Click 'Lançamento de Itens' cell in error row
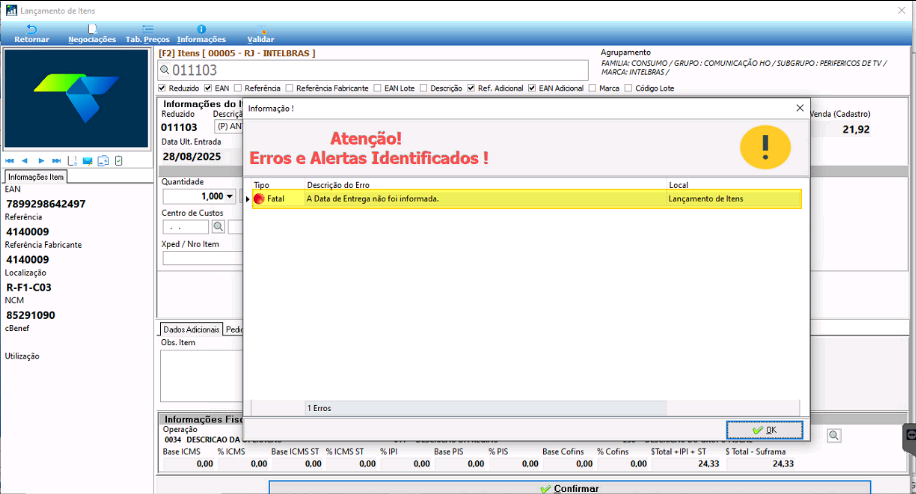The image size is (916, 494). tap(706, 199)
